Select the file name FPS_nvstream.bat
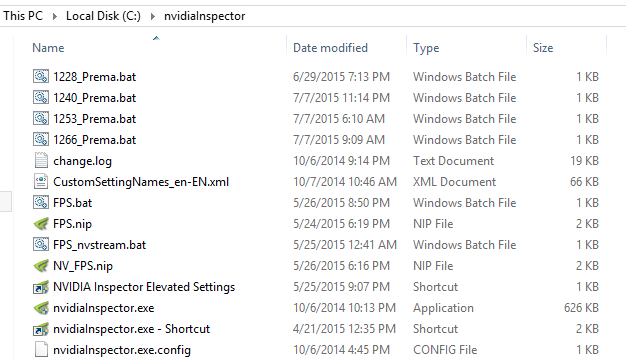This screenshot has height=362, width=626. 100,245
